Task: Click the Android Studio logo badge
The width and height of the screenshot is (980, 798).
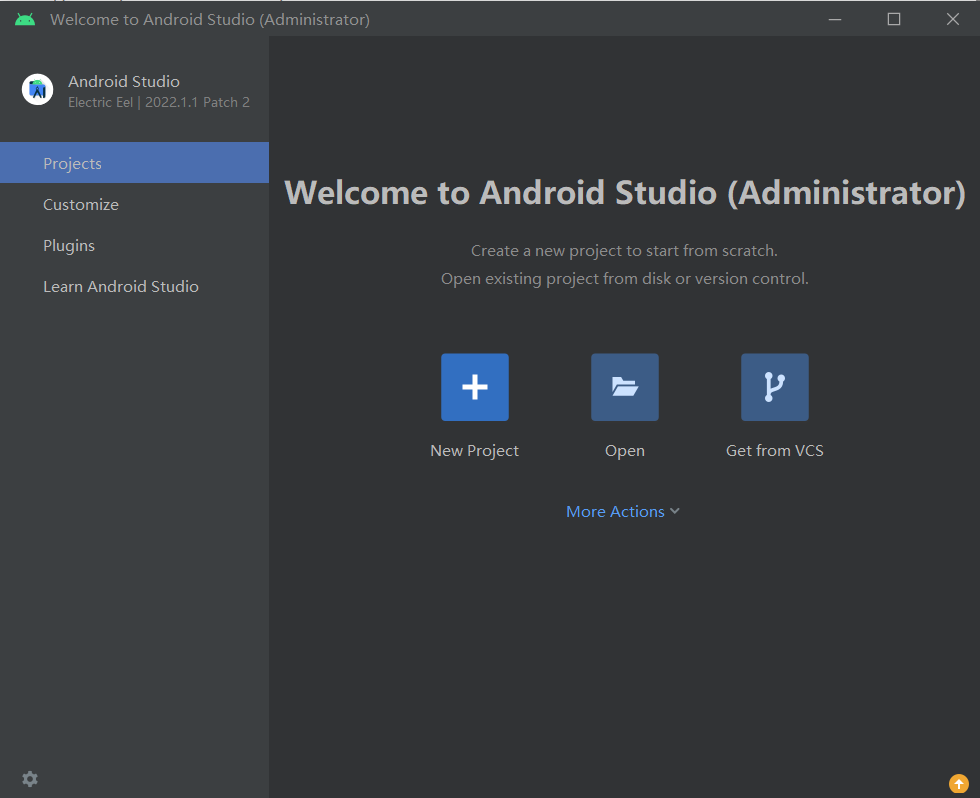Action: click(38, 89)
